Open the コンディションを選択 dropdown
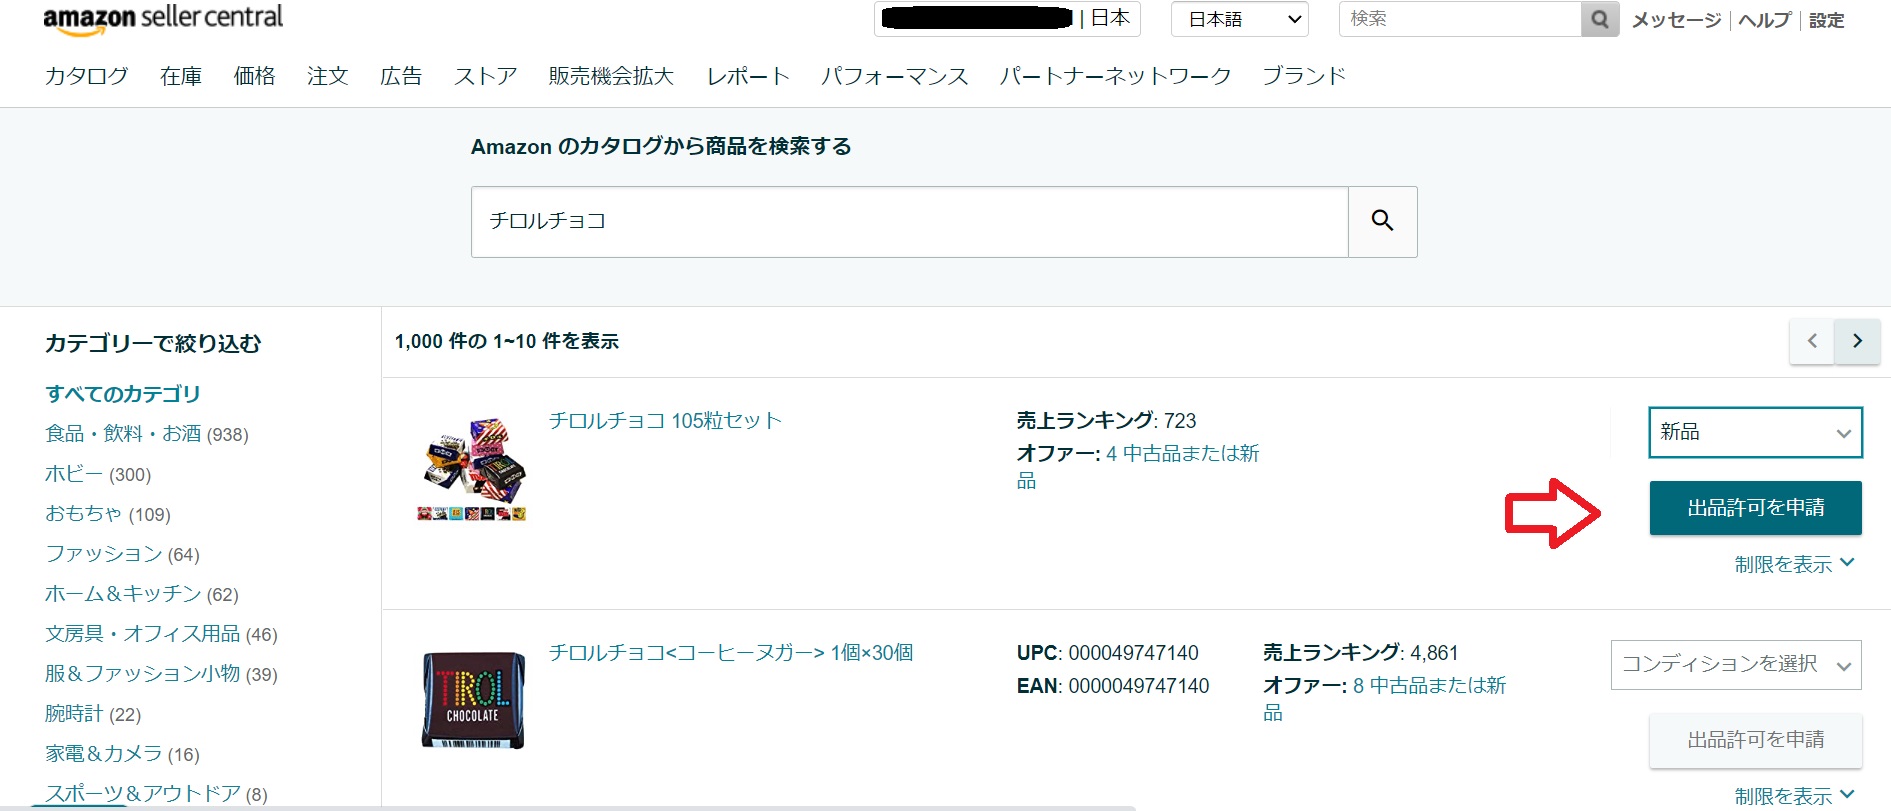The image size is (1891, 811). (1736, 665)
